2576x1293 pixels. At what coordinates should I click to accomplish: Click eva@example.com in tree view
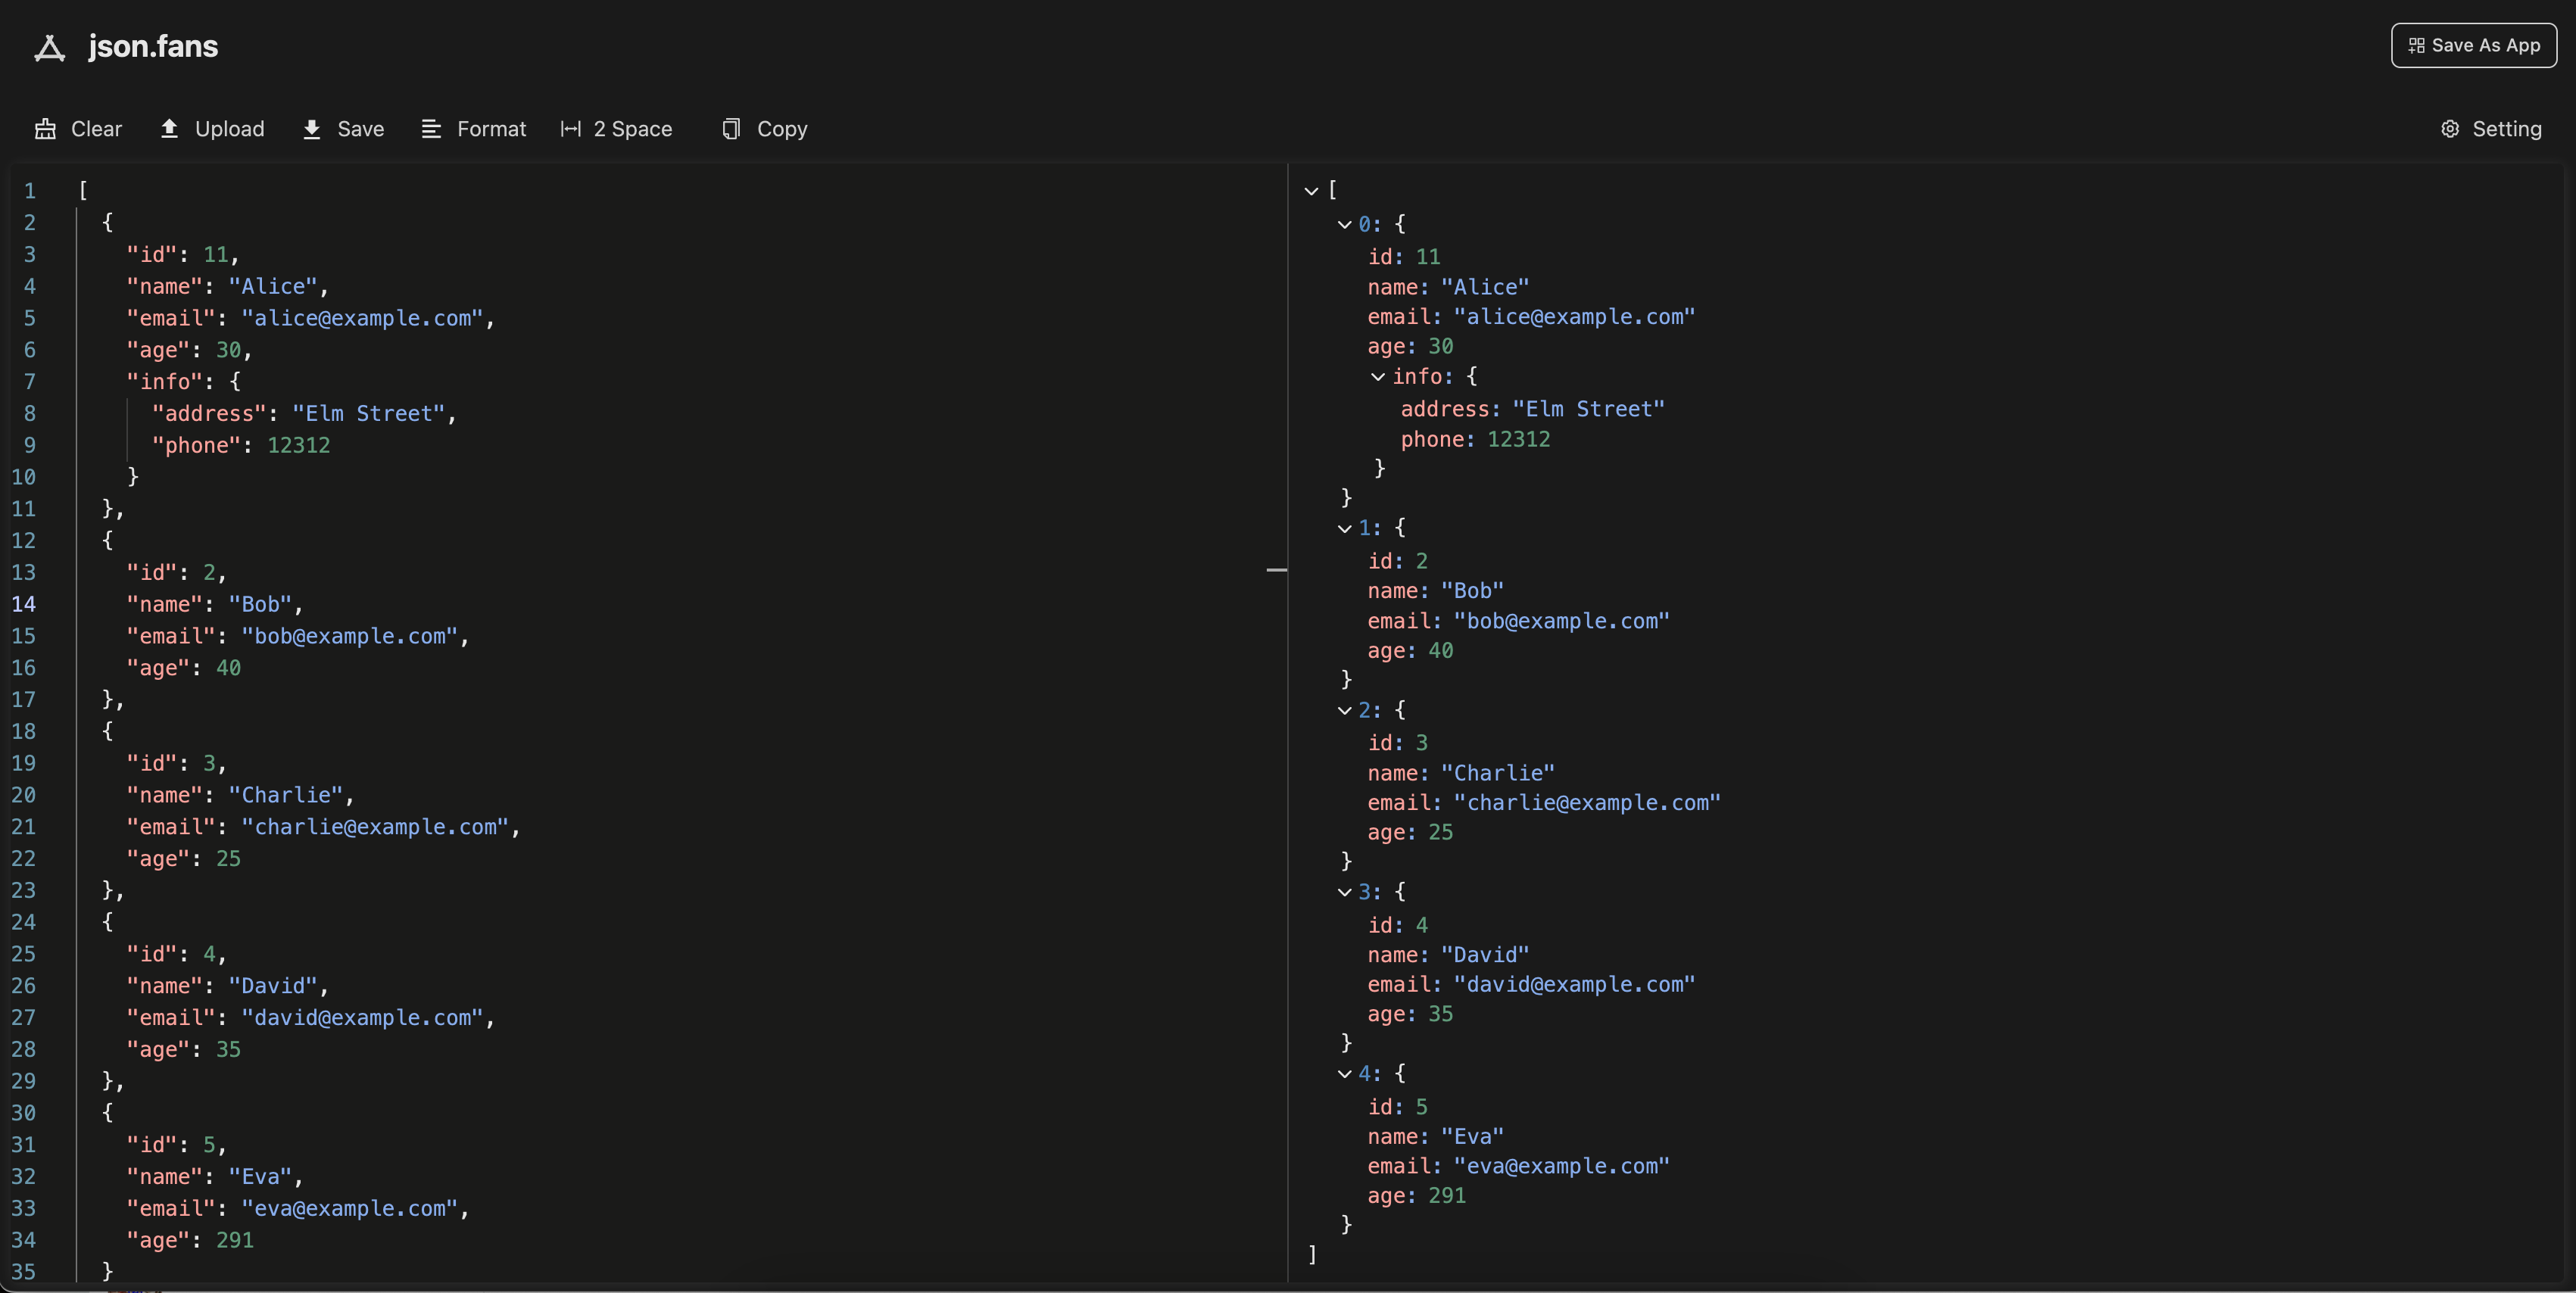[1561, 1167]
